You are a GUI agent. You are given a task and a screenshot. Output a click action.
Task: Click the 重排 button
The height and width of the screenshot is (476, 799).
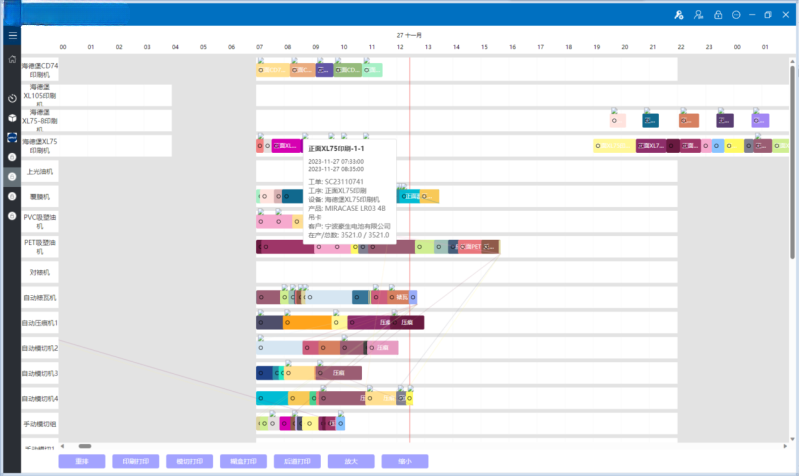click(82, 461)
